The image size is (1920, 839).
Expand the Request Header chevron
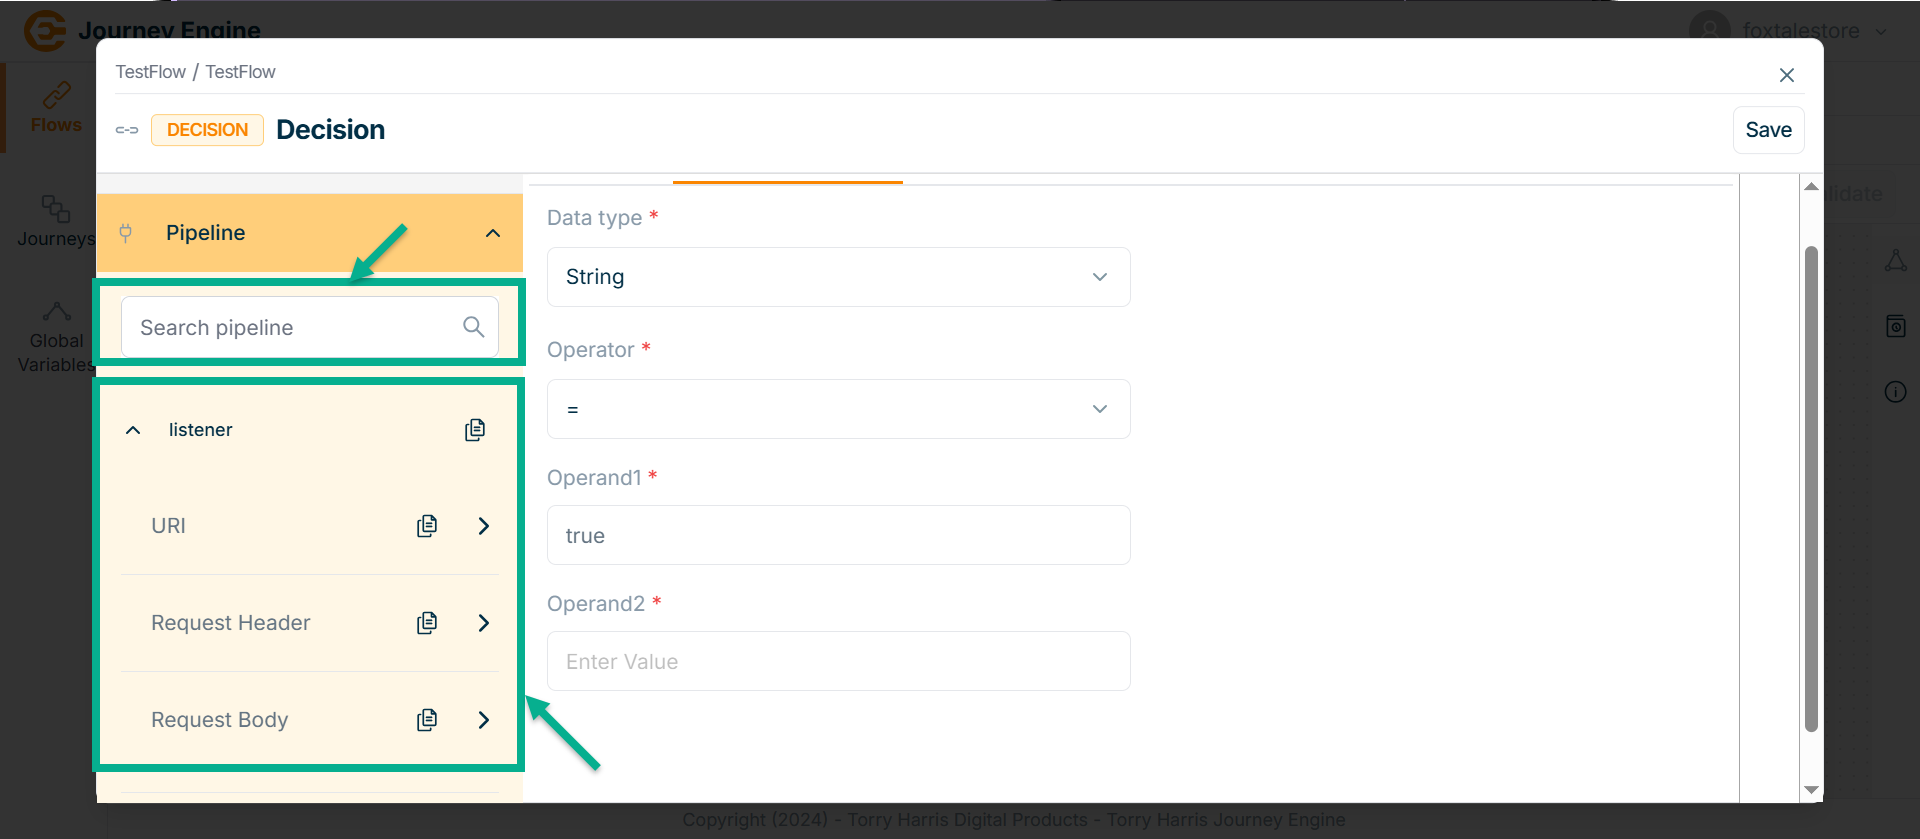pyautogui.click(x=484, y=623)
